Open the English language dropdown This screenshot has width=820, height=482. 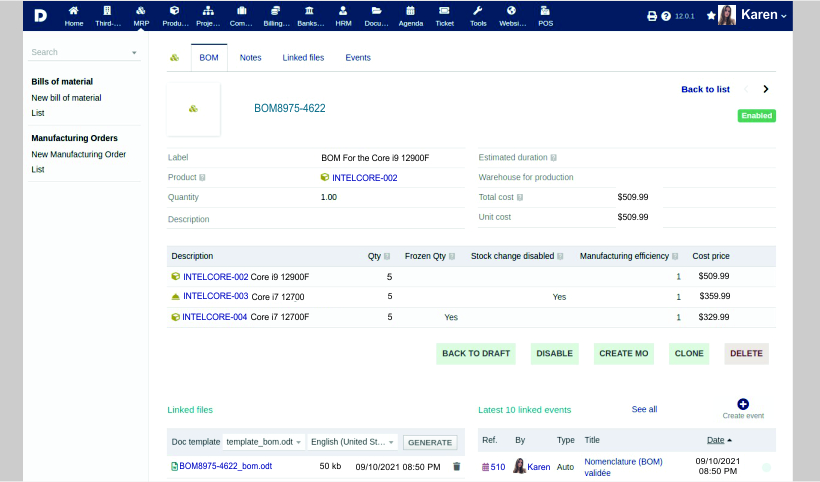click(353, 442)
